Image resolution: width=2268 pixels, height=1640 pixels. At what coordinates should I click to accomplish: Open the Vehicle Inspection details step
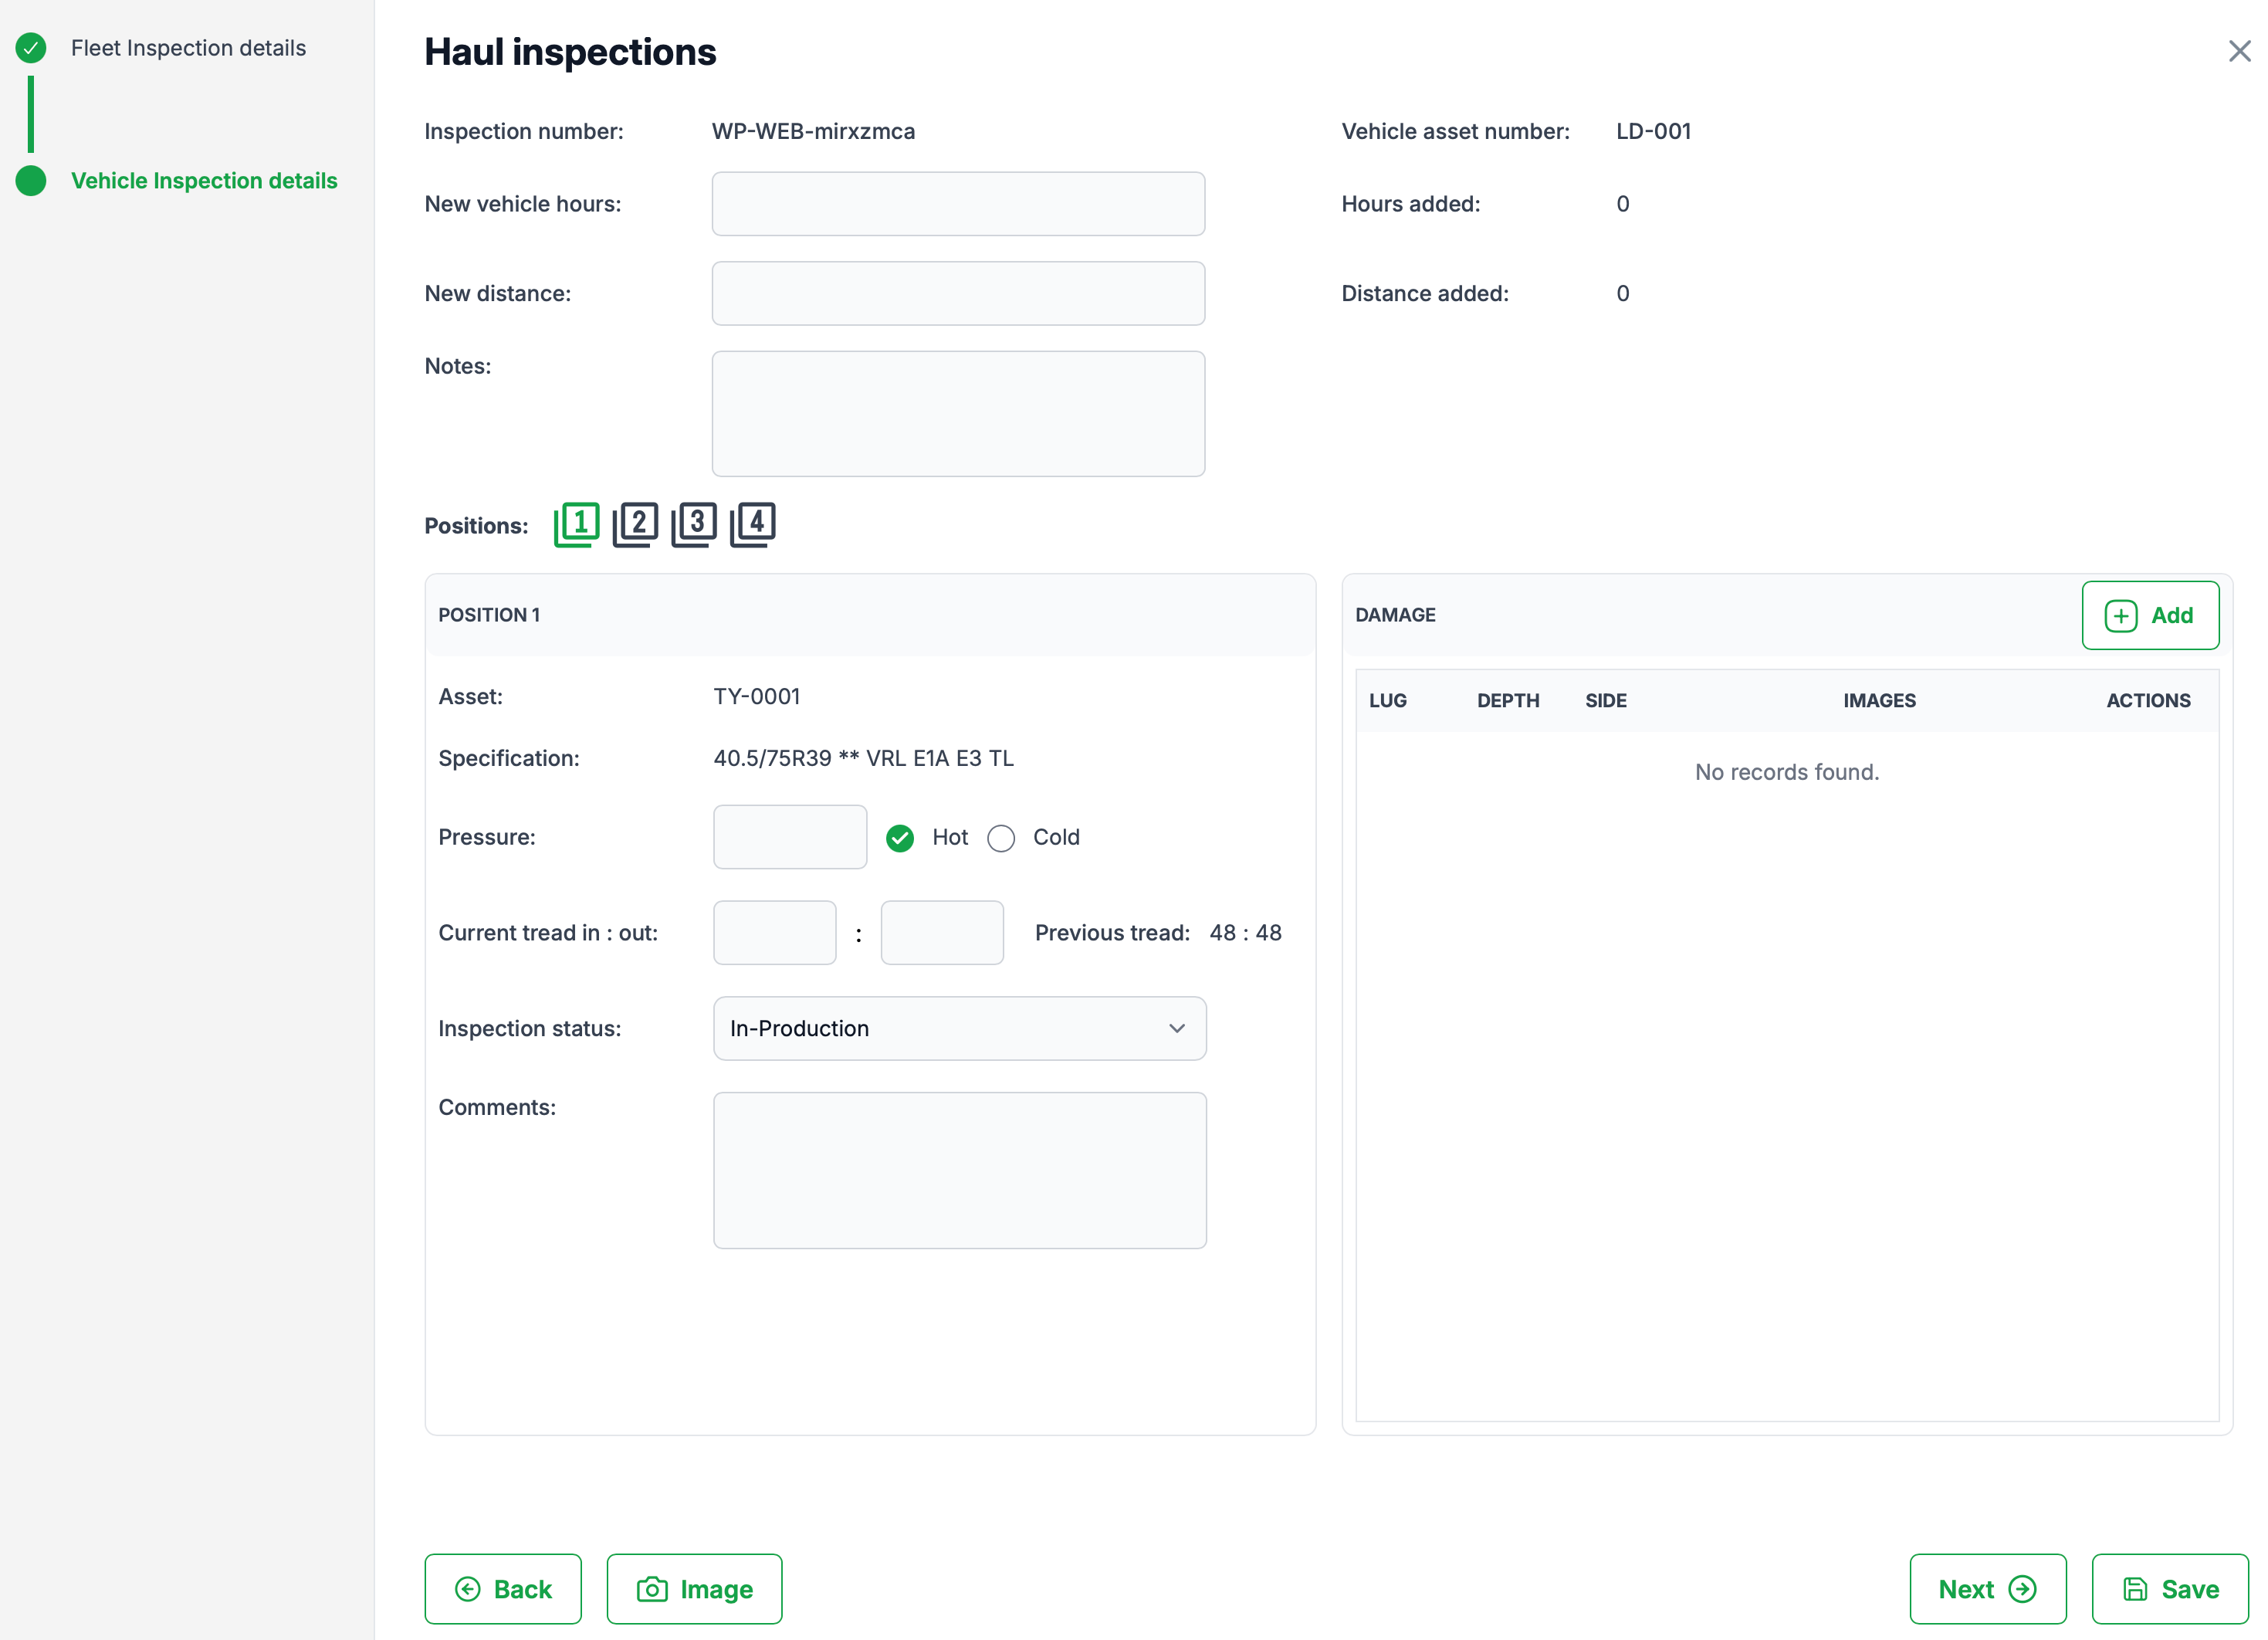click(204, 181)
